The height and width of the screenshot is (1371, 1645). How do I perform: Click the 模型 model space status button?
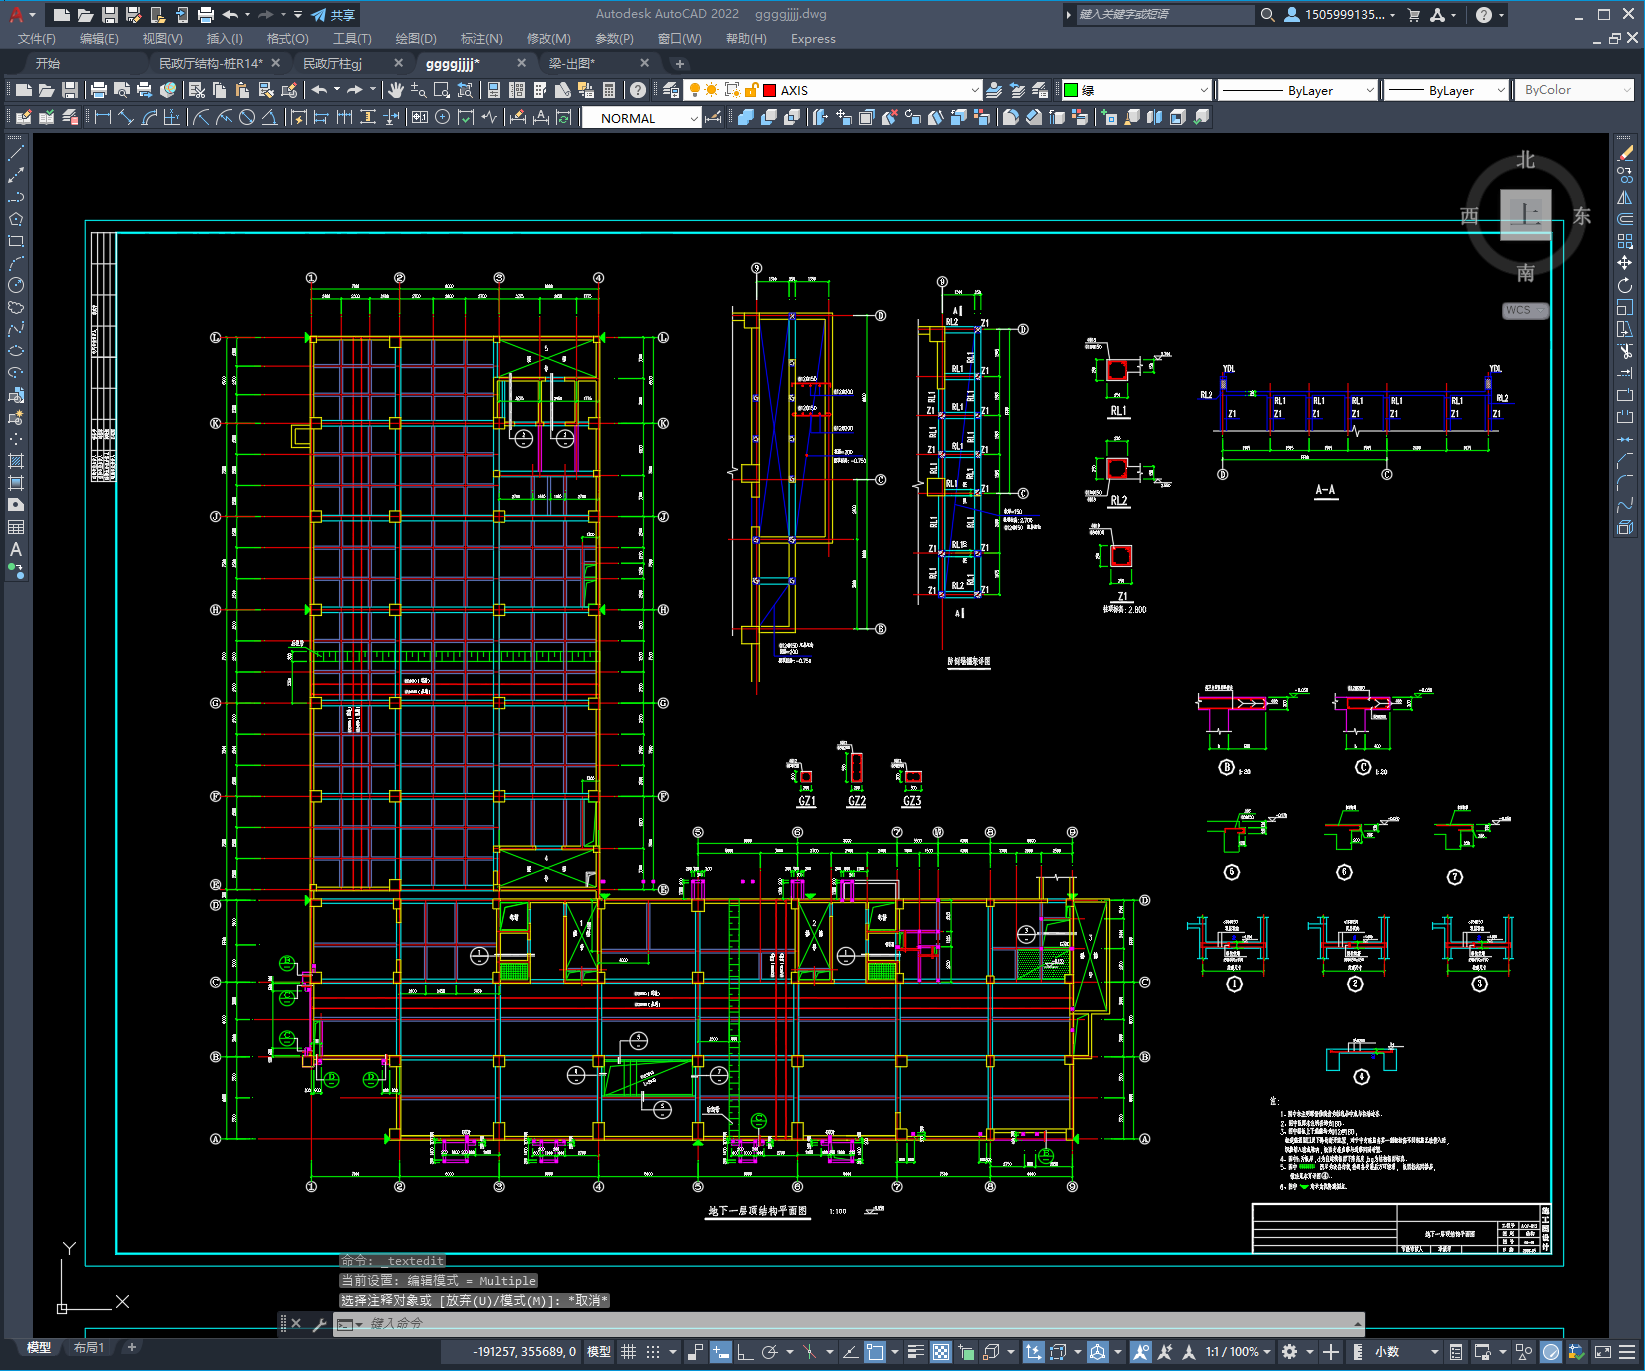[x=599, y=1352]
